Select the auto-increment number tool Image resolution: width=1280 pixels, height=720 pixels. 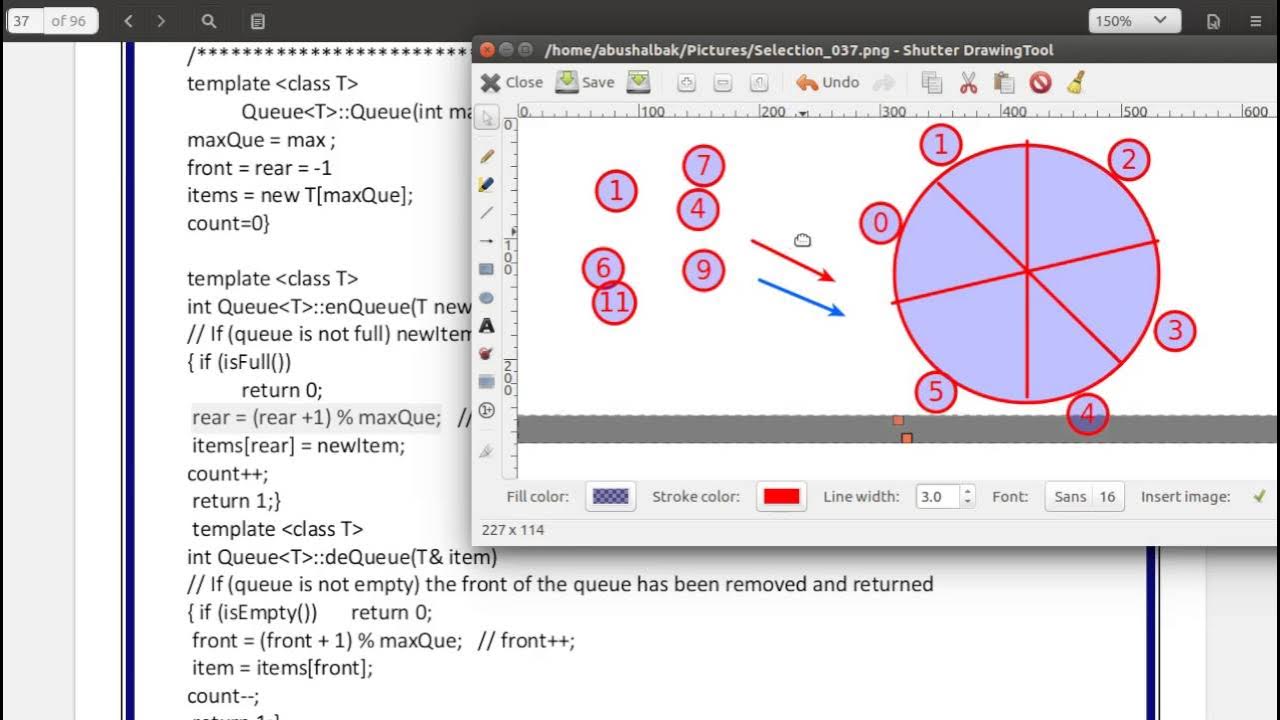coord(487,410)
